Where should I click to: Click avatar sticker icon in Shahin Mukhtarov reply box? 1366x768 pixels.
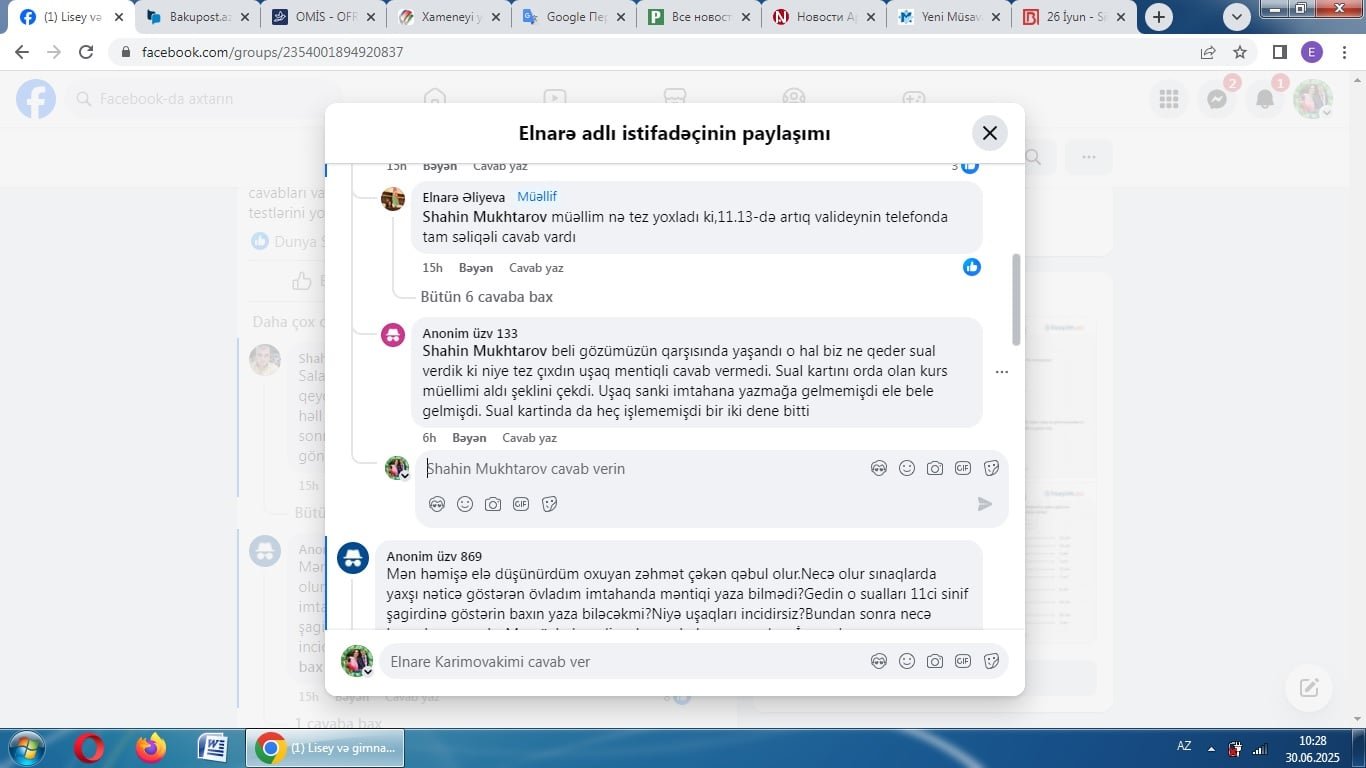[437, 504]
